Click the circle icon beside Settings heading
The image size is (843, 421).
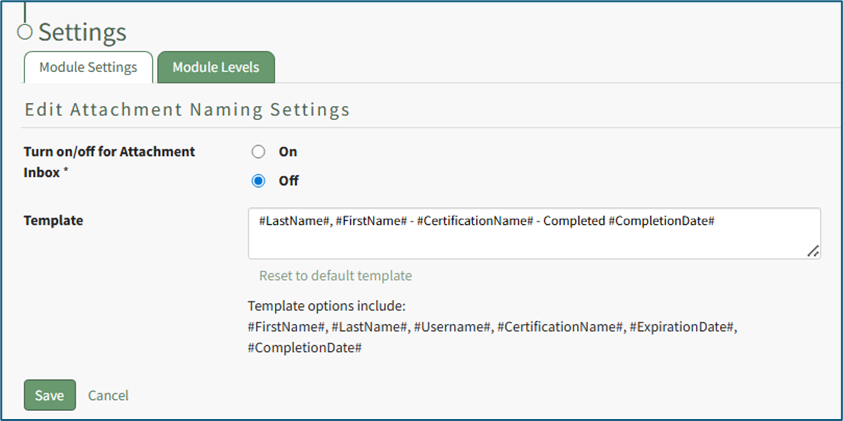(25, 32)
